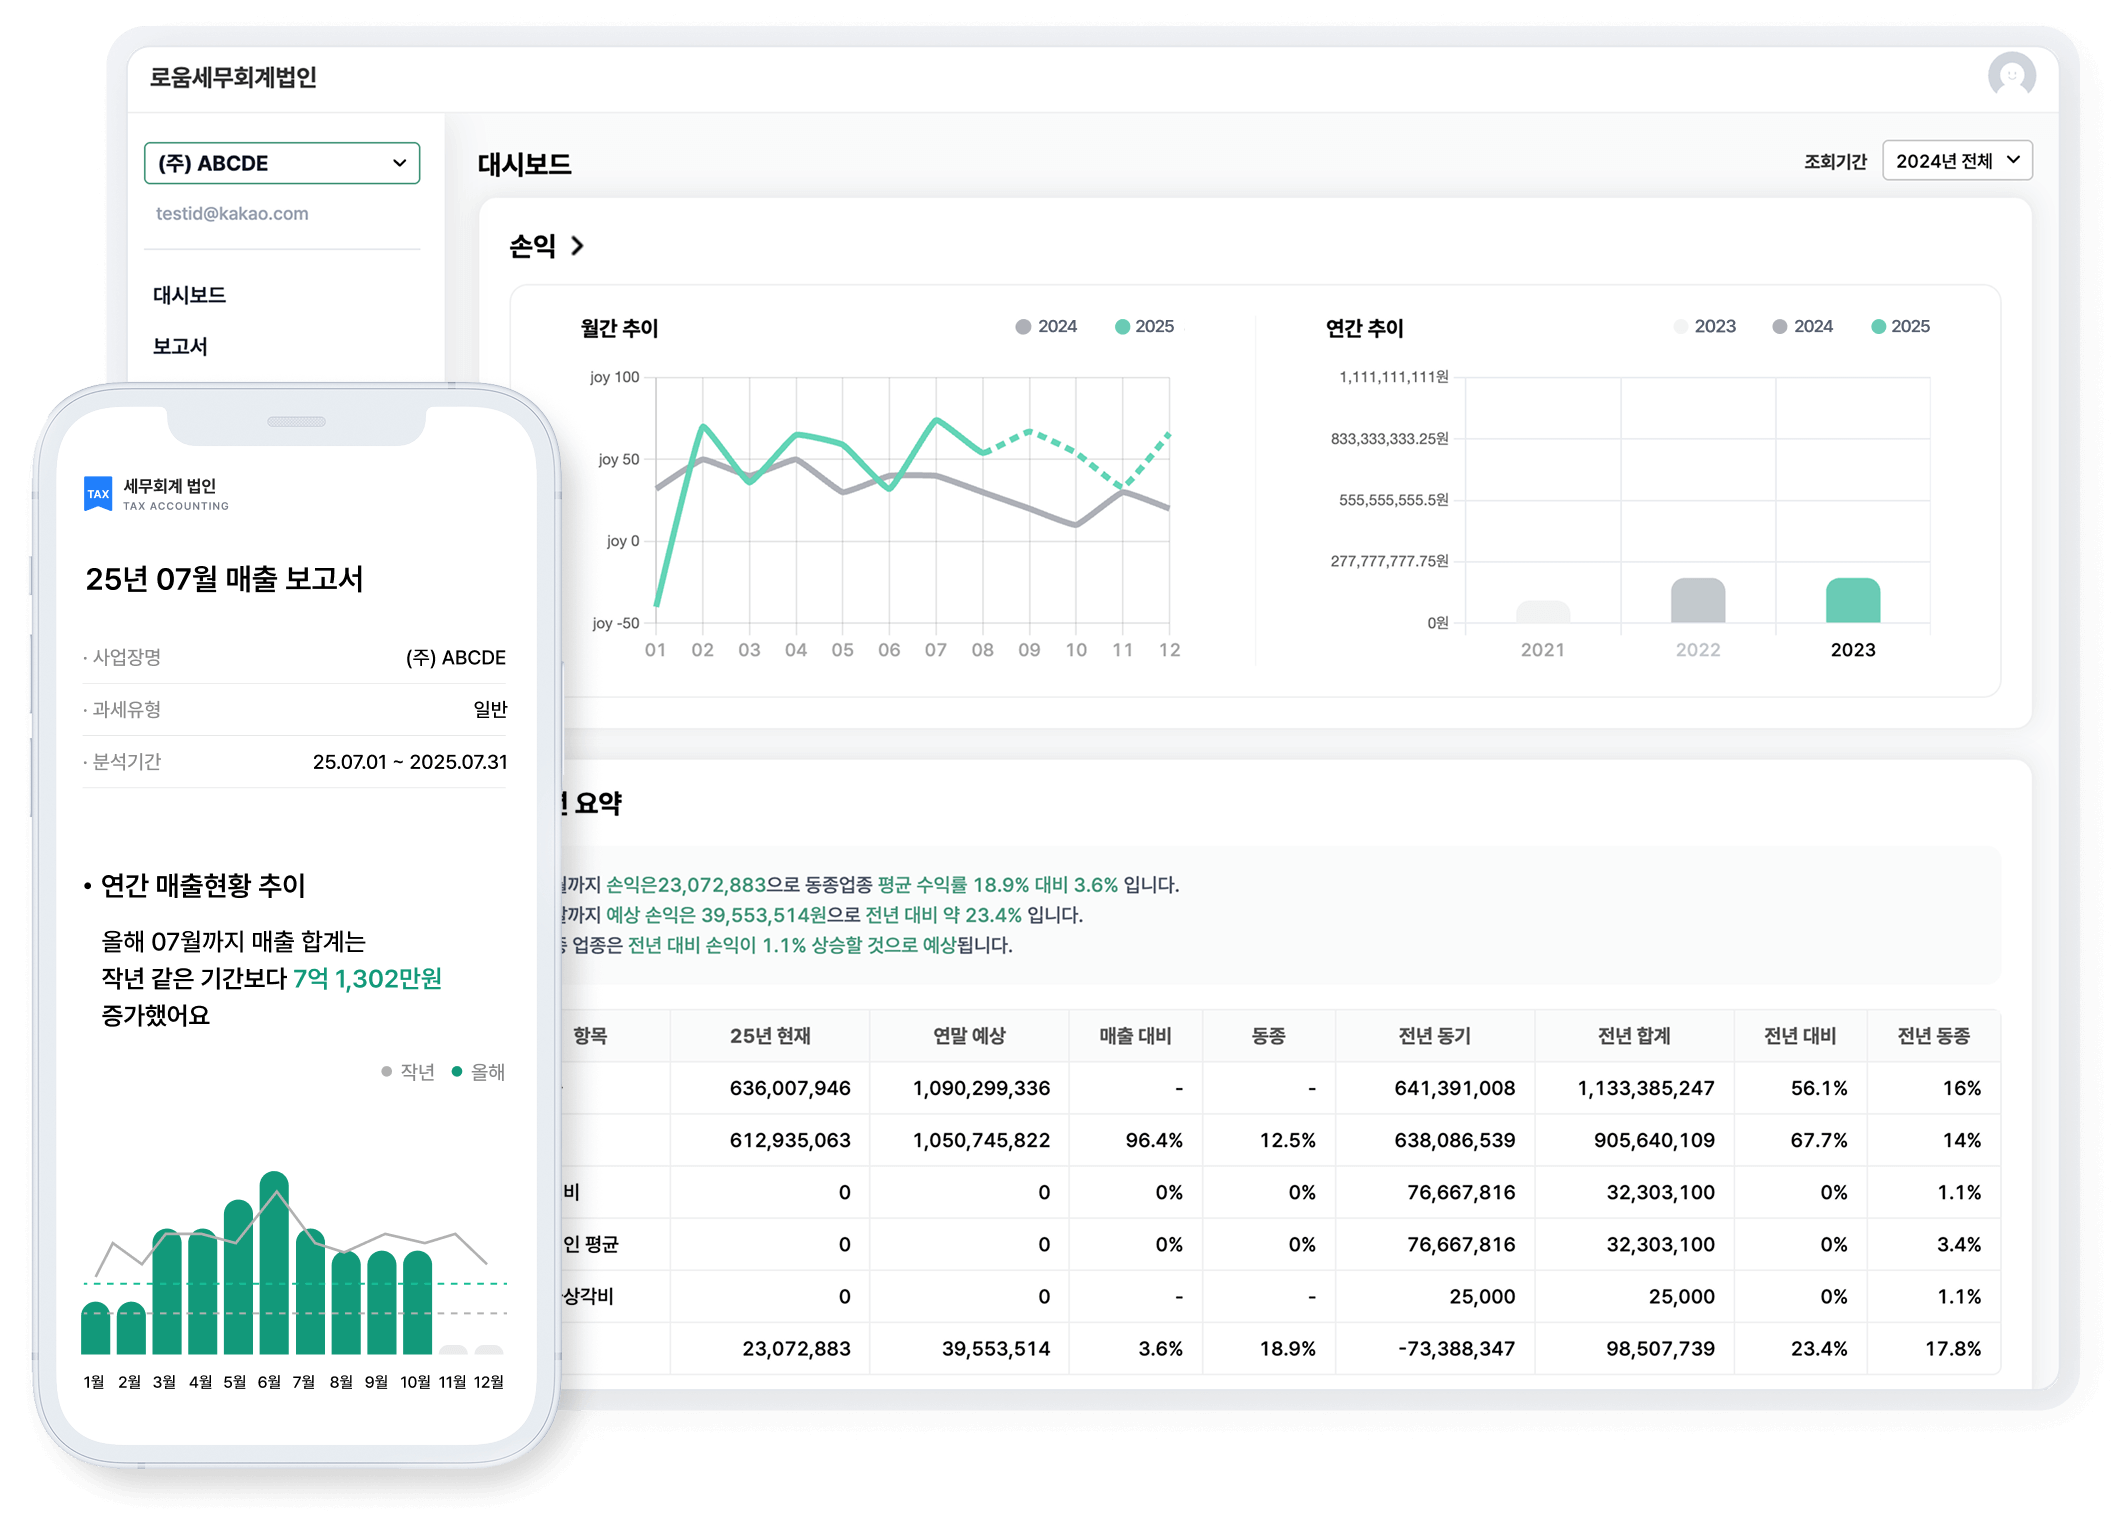This screenshot has width=2126, height=1516.
Task: Open the 보고서 sidebar menu item
Action: tap(180, 346)
